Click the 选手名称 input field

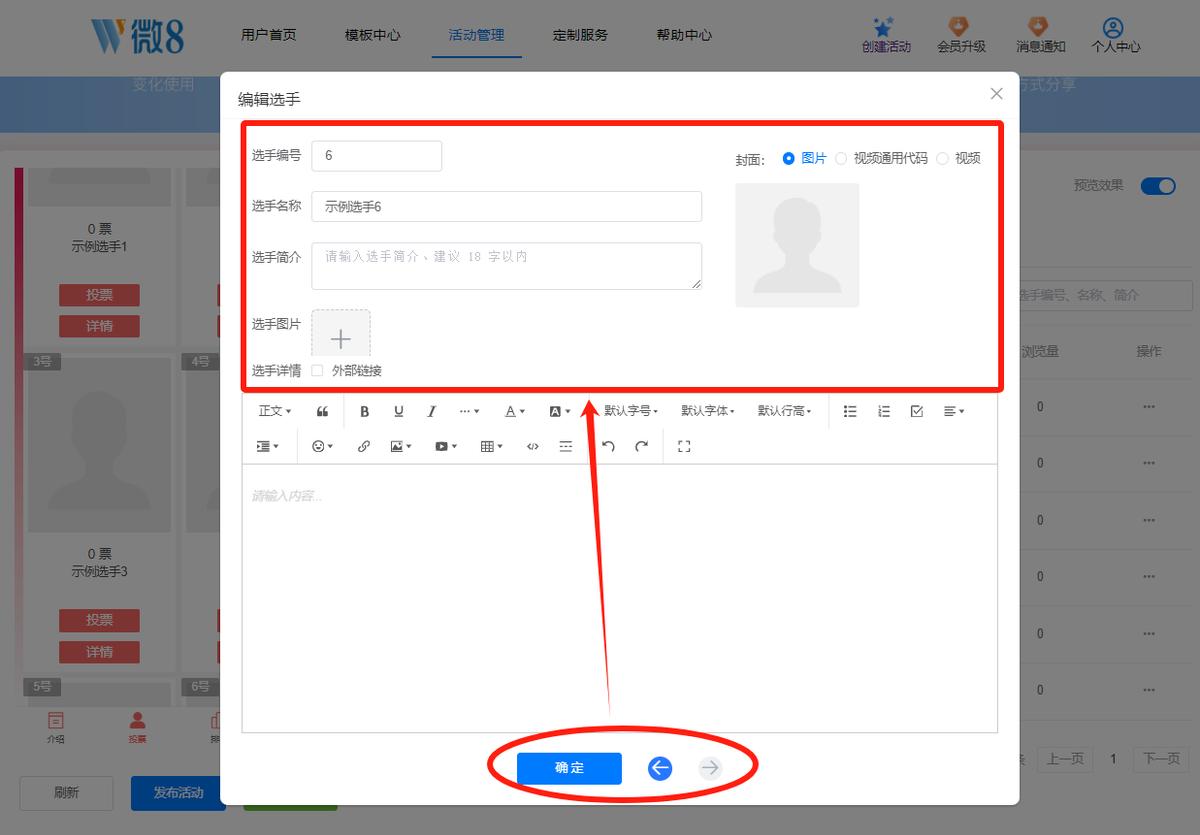(507, 207)
